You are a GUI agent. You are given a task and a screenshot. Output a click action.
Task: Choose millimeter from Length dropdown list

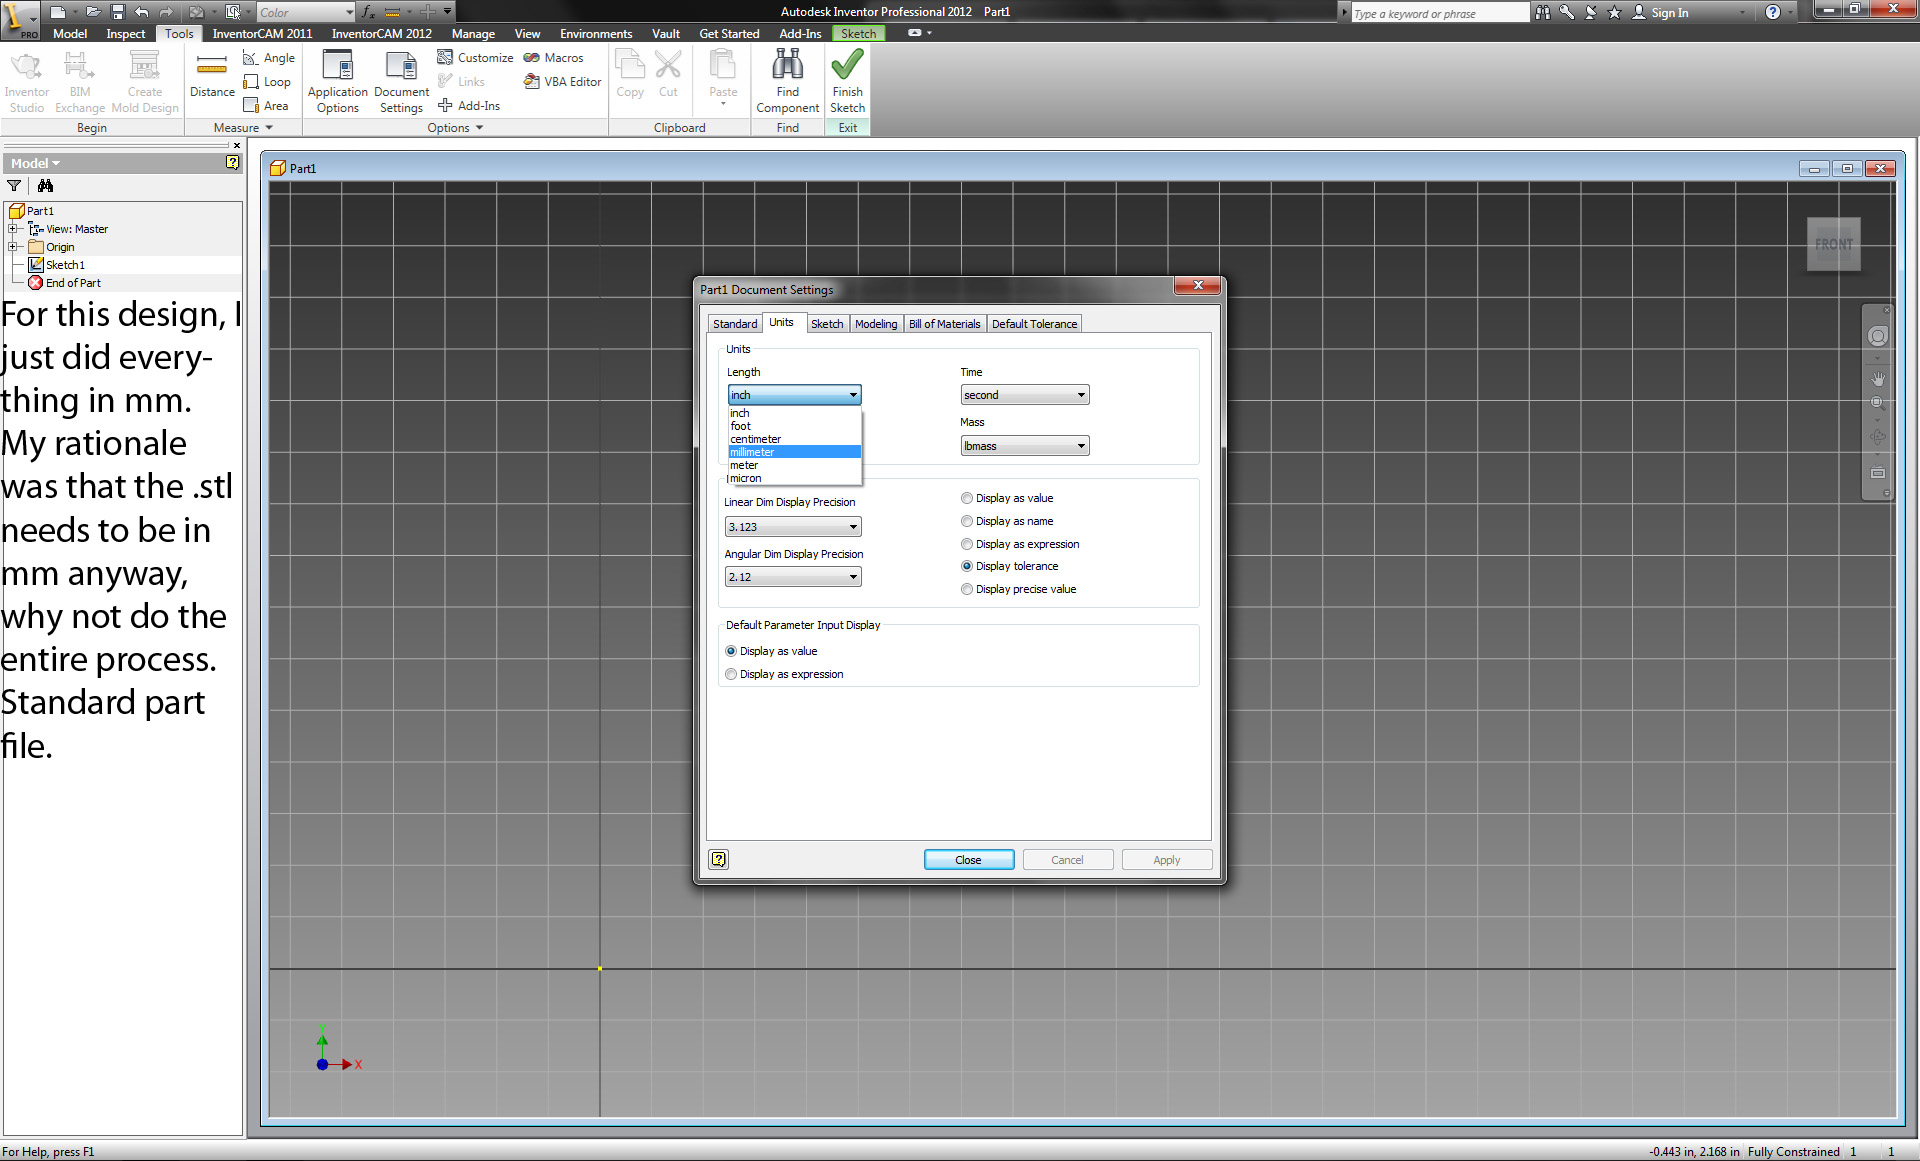[795, 452]
